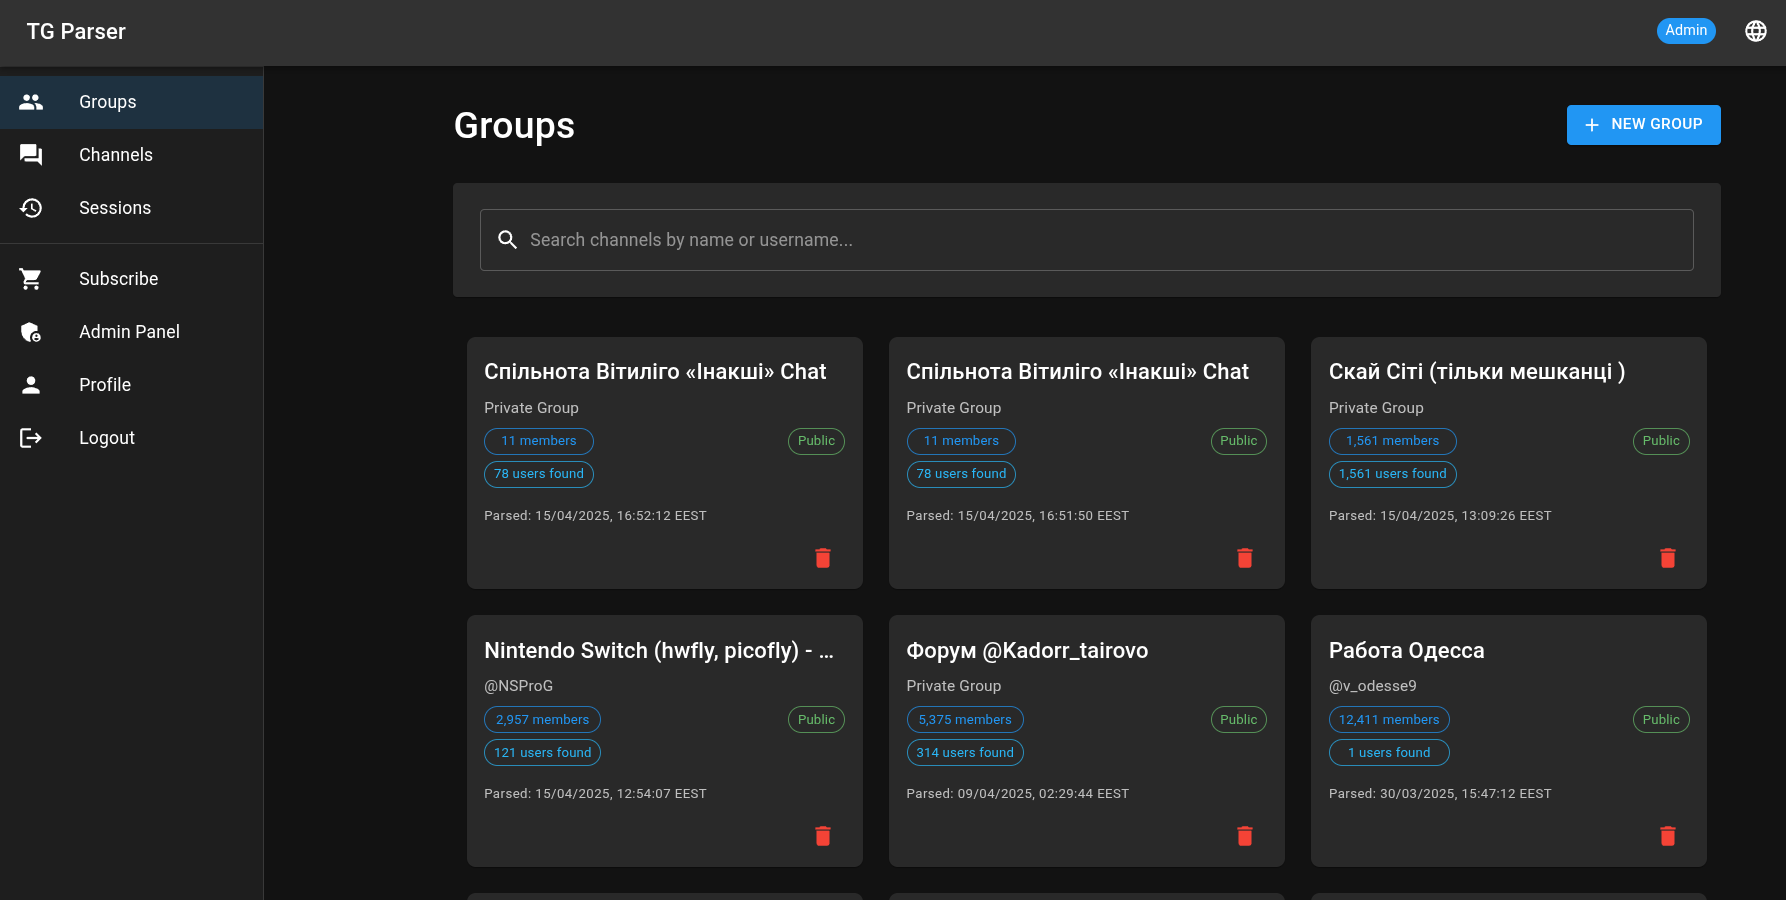Click the @NSProG username text
Viewport: 1786px width, 900px height.
point(518,686)
